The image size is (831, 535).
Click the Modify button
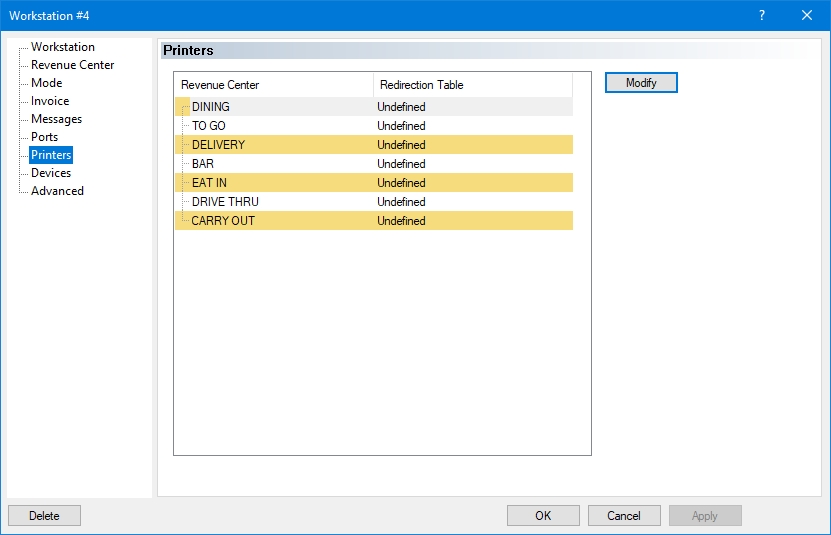tap(641, 83)
